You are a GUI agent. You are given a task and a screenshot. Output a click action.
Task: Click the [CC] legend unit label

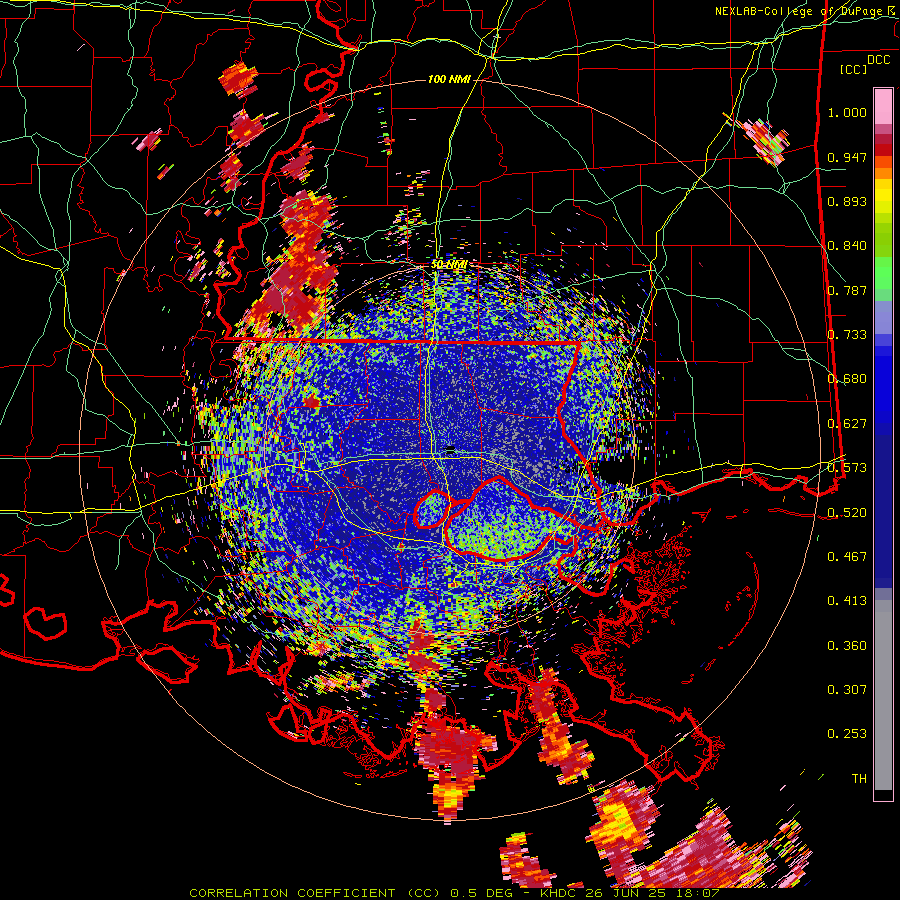[x=853, y=69]
